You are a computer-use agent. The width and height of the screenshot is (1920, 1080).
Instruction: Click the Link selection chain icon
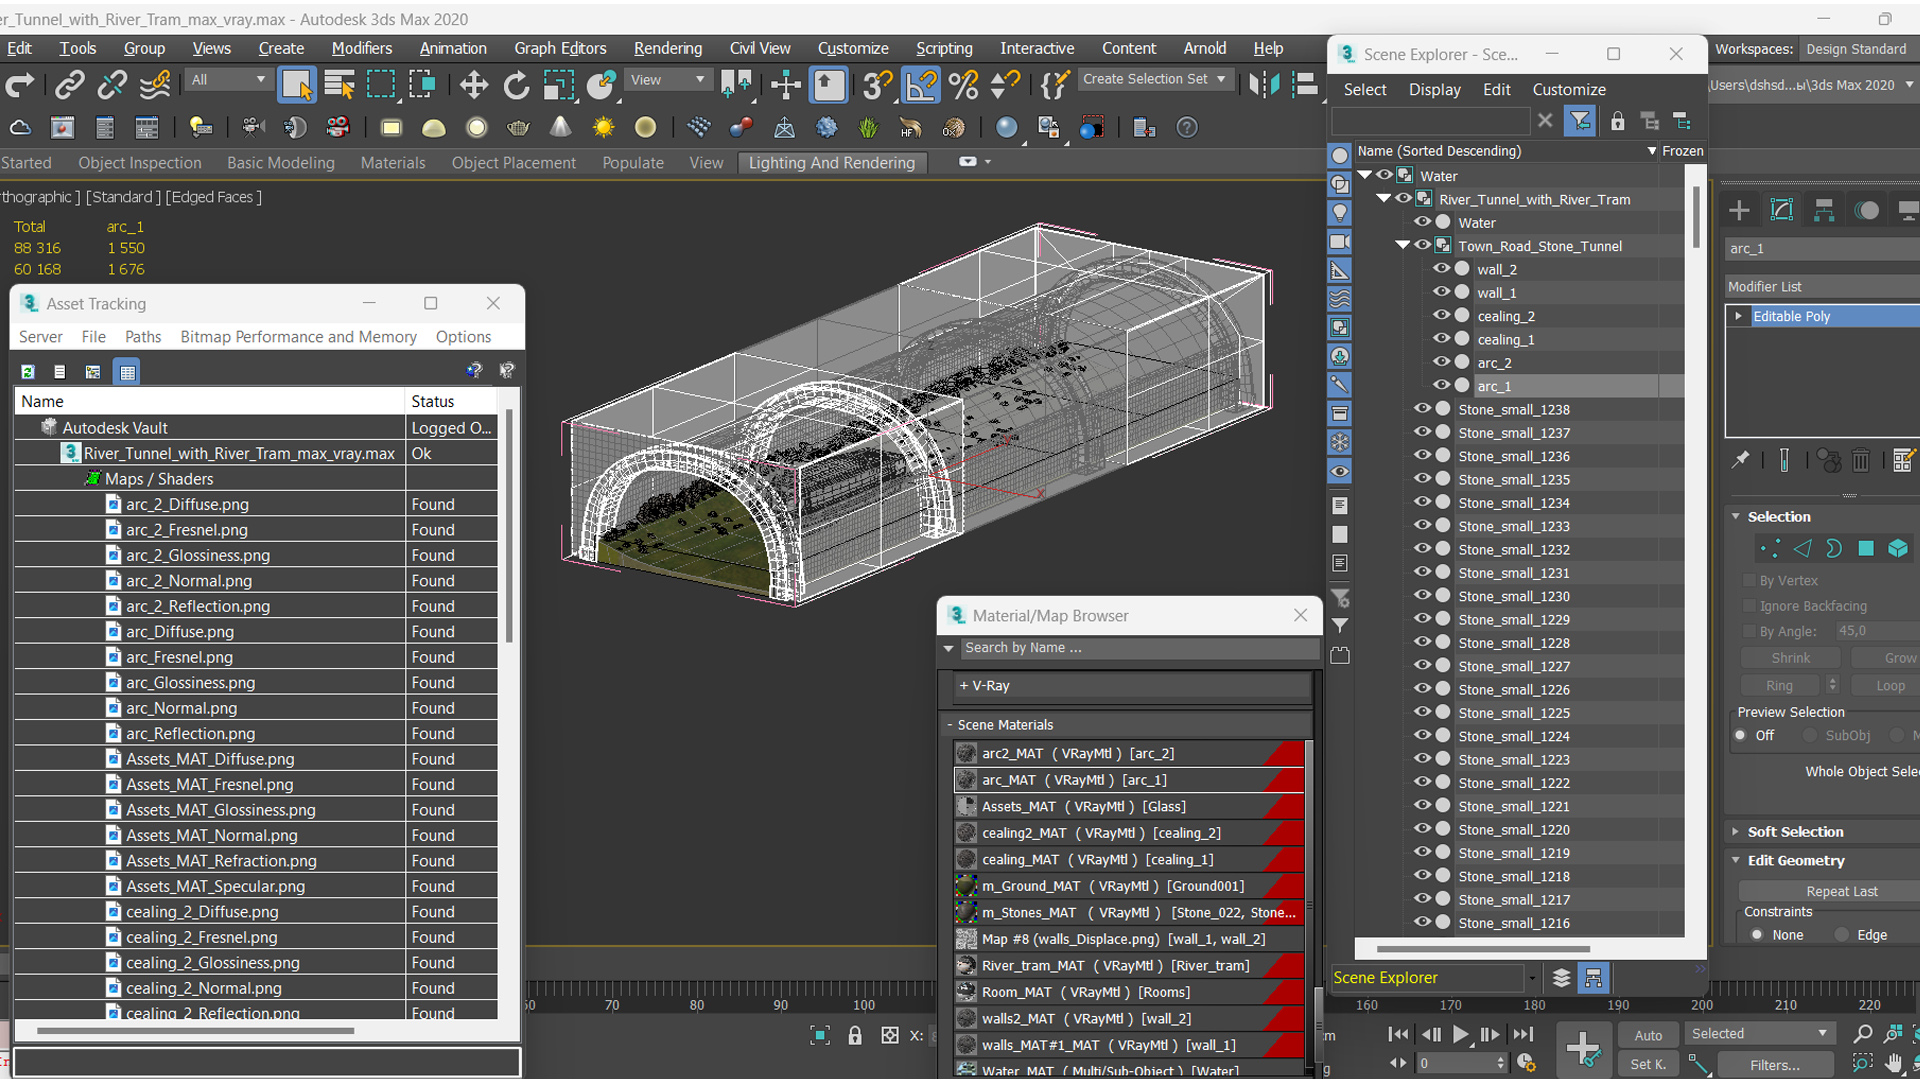click(x=69, y=86)
